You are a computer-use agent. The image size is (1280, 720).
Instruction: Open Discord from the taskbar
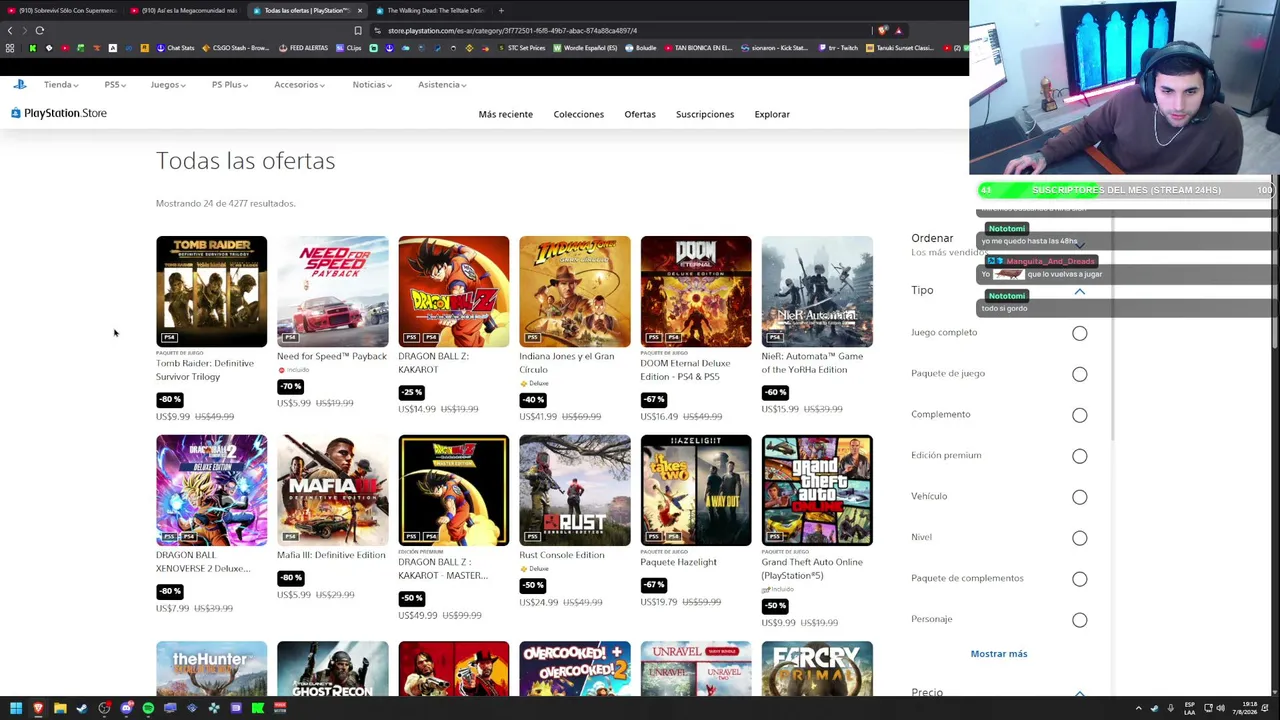click(126, 708)
